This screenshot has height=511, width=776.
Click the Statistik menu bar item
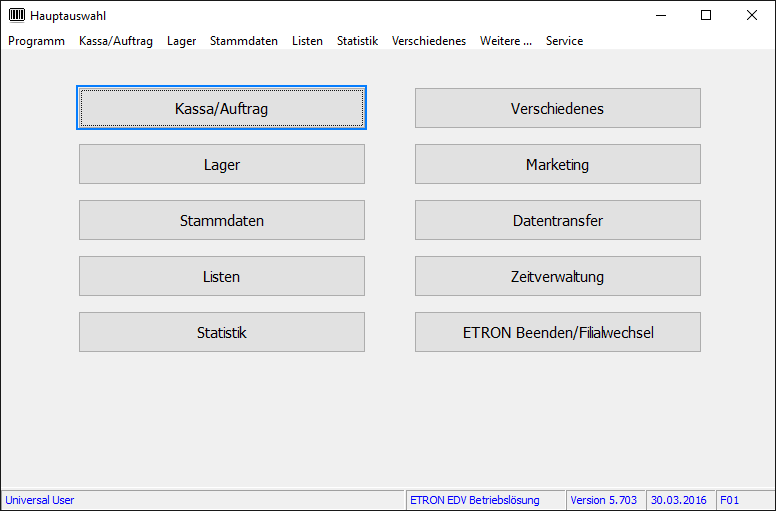357,41
